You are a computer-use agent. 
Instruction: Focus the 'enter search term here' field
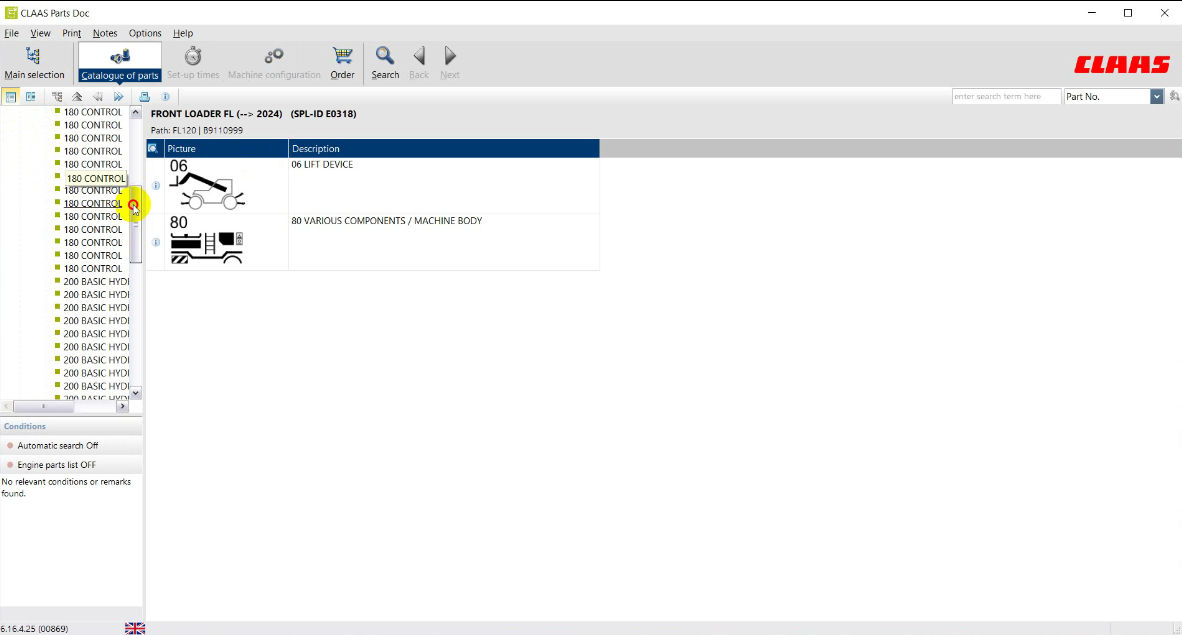(1006, 97)
